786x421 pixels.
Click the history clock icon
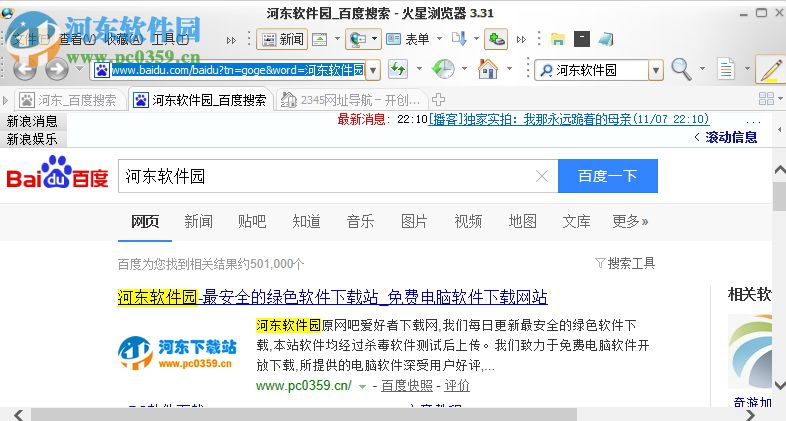(x=443, y=69)
